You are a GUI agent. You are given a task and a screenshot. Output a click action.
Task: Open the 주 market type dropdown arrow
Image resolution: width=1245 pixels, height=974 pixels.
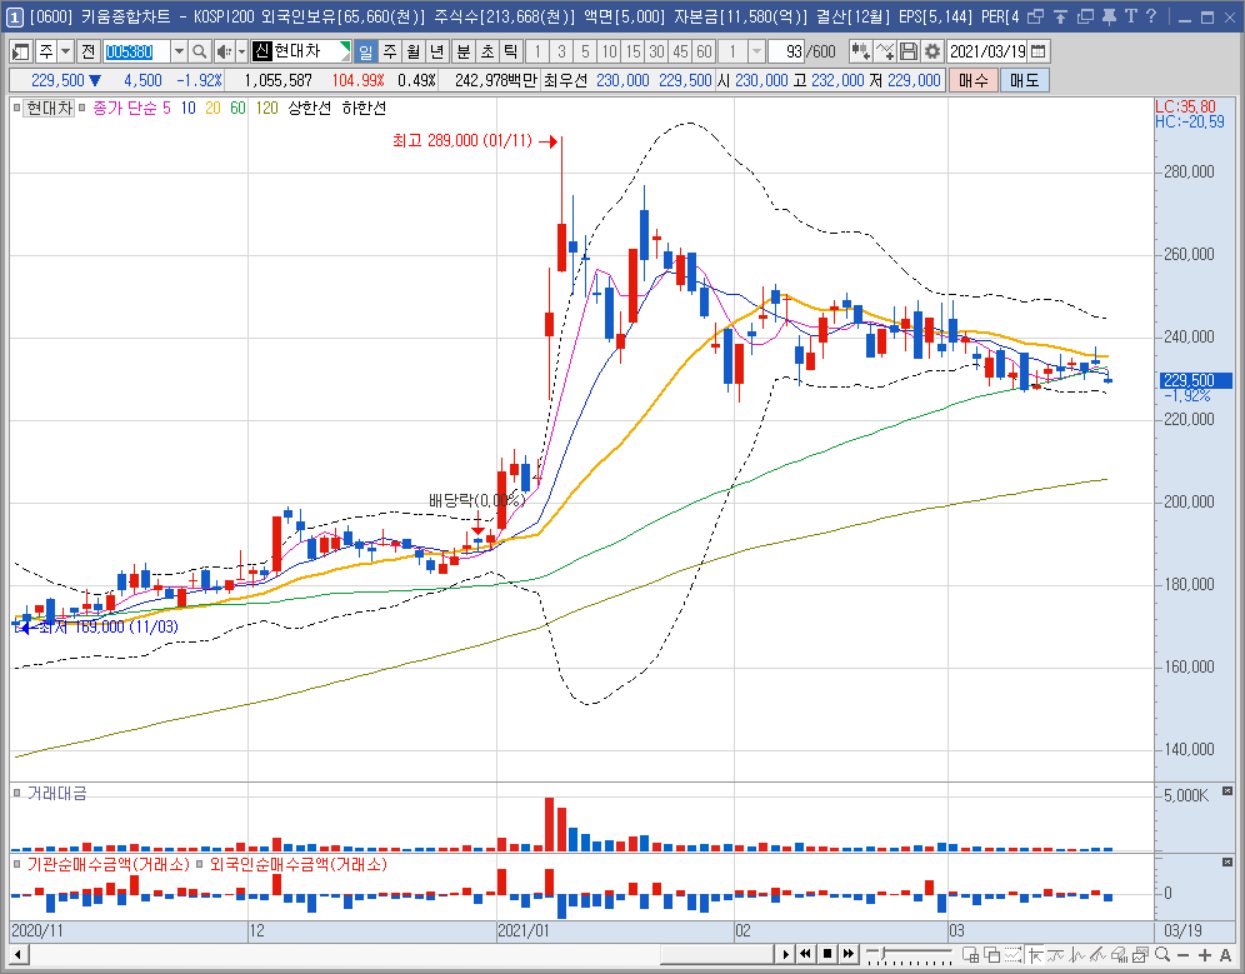(65, 51)
